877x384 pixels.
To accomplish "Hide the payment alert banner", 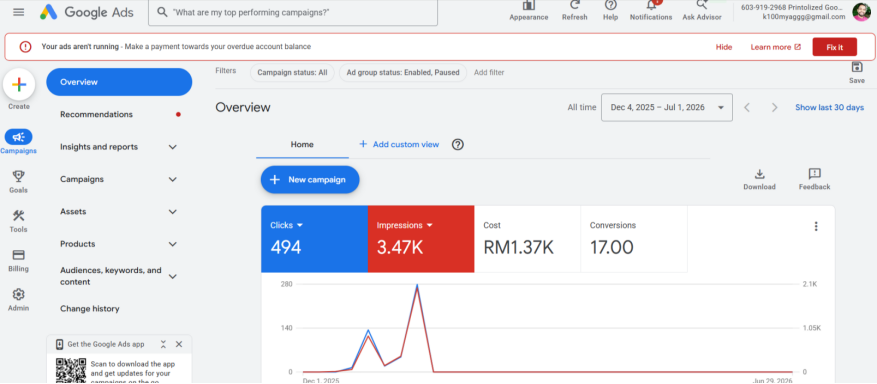I will point(724,47).
